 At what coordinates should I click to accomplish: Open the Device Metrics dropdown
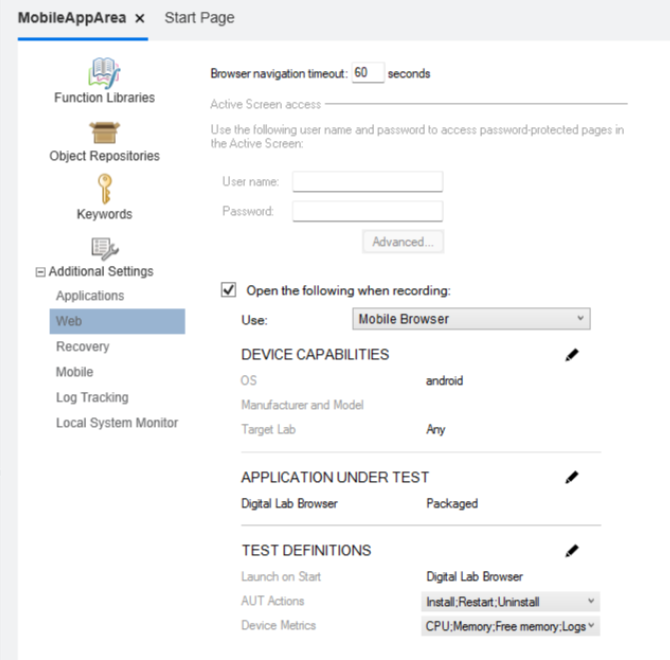pos(510,626)
